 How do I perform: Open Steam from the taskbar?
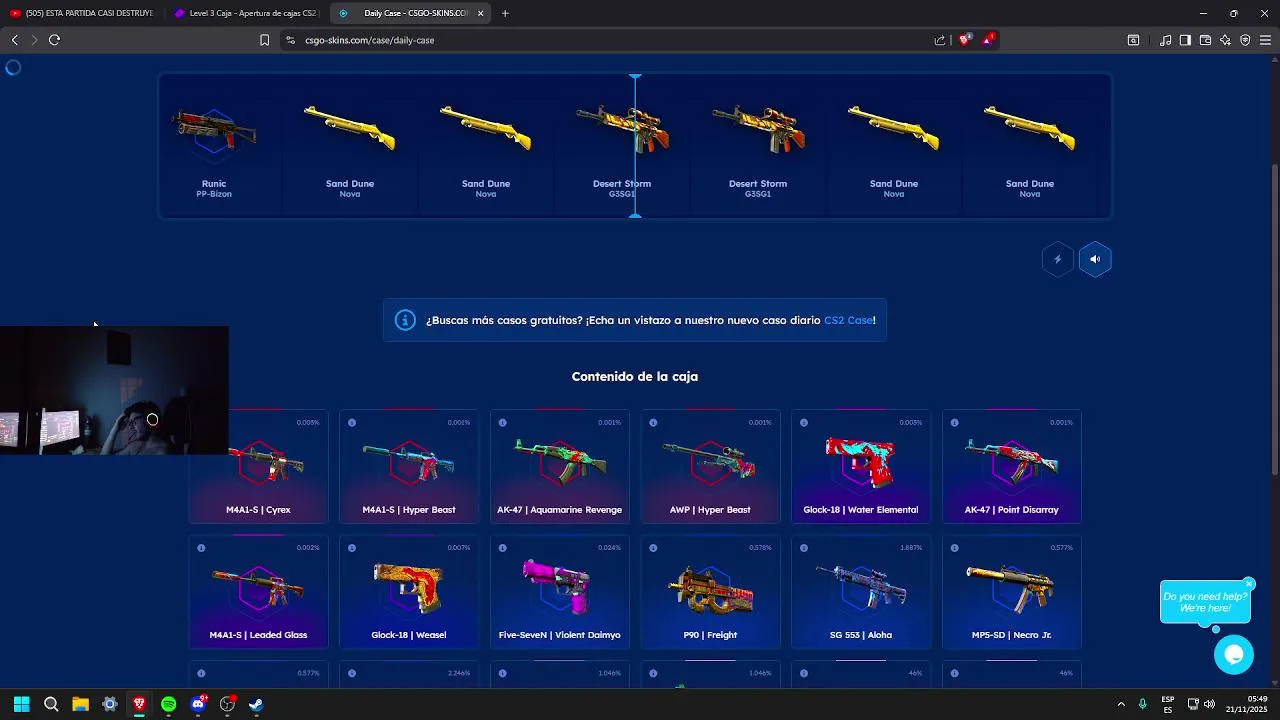[x=256, y=704]
